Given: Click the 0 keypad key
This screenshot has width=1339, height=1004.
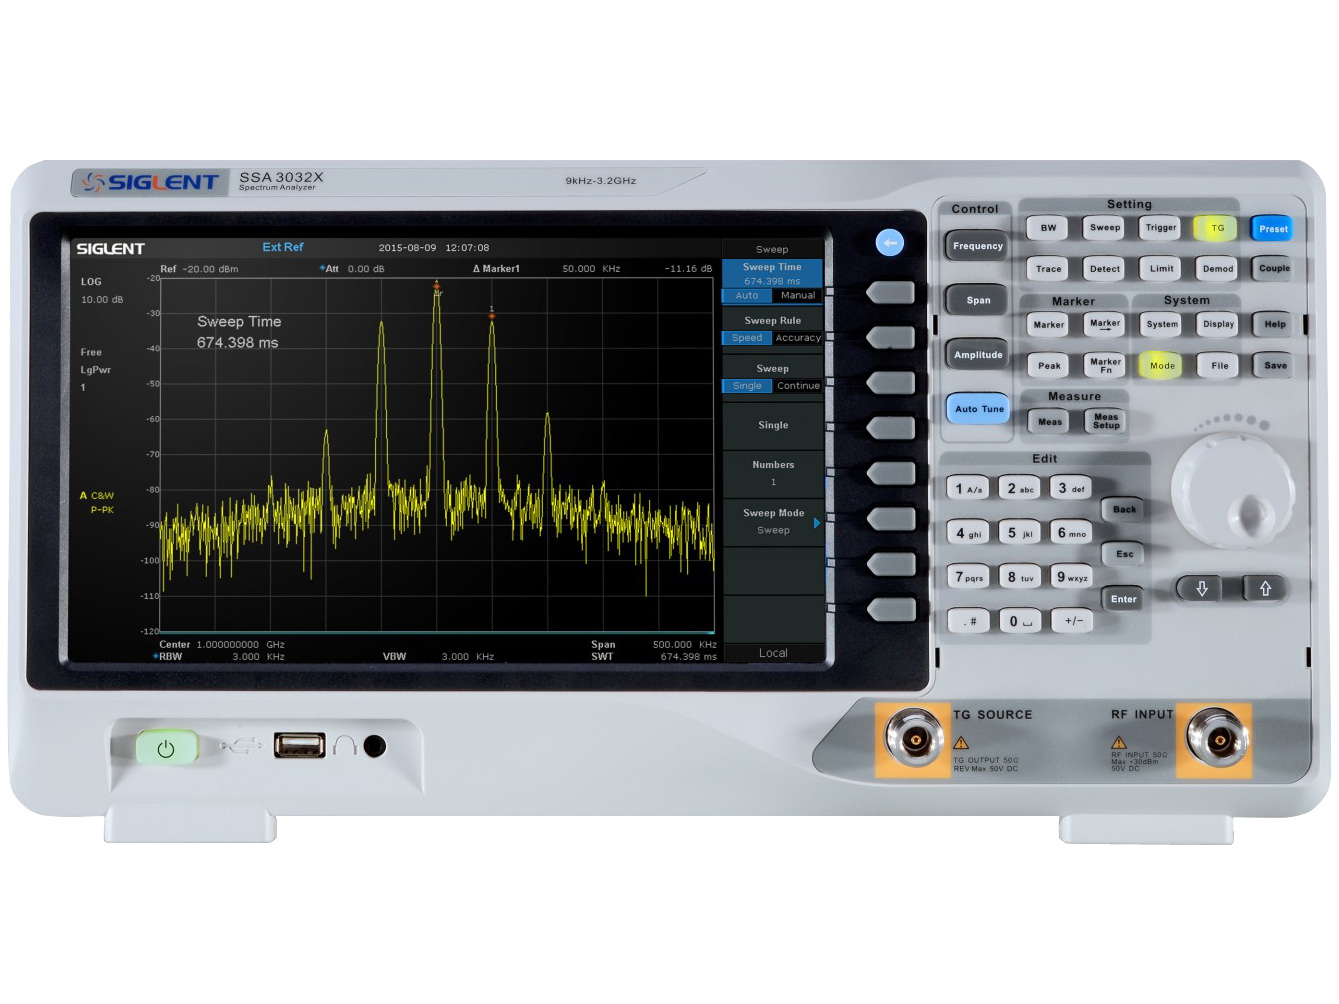Looking at the screenshot, I should pos(1020,621).
